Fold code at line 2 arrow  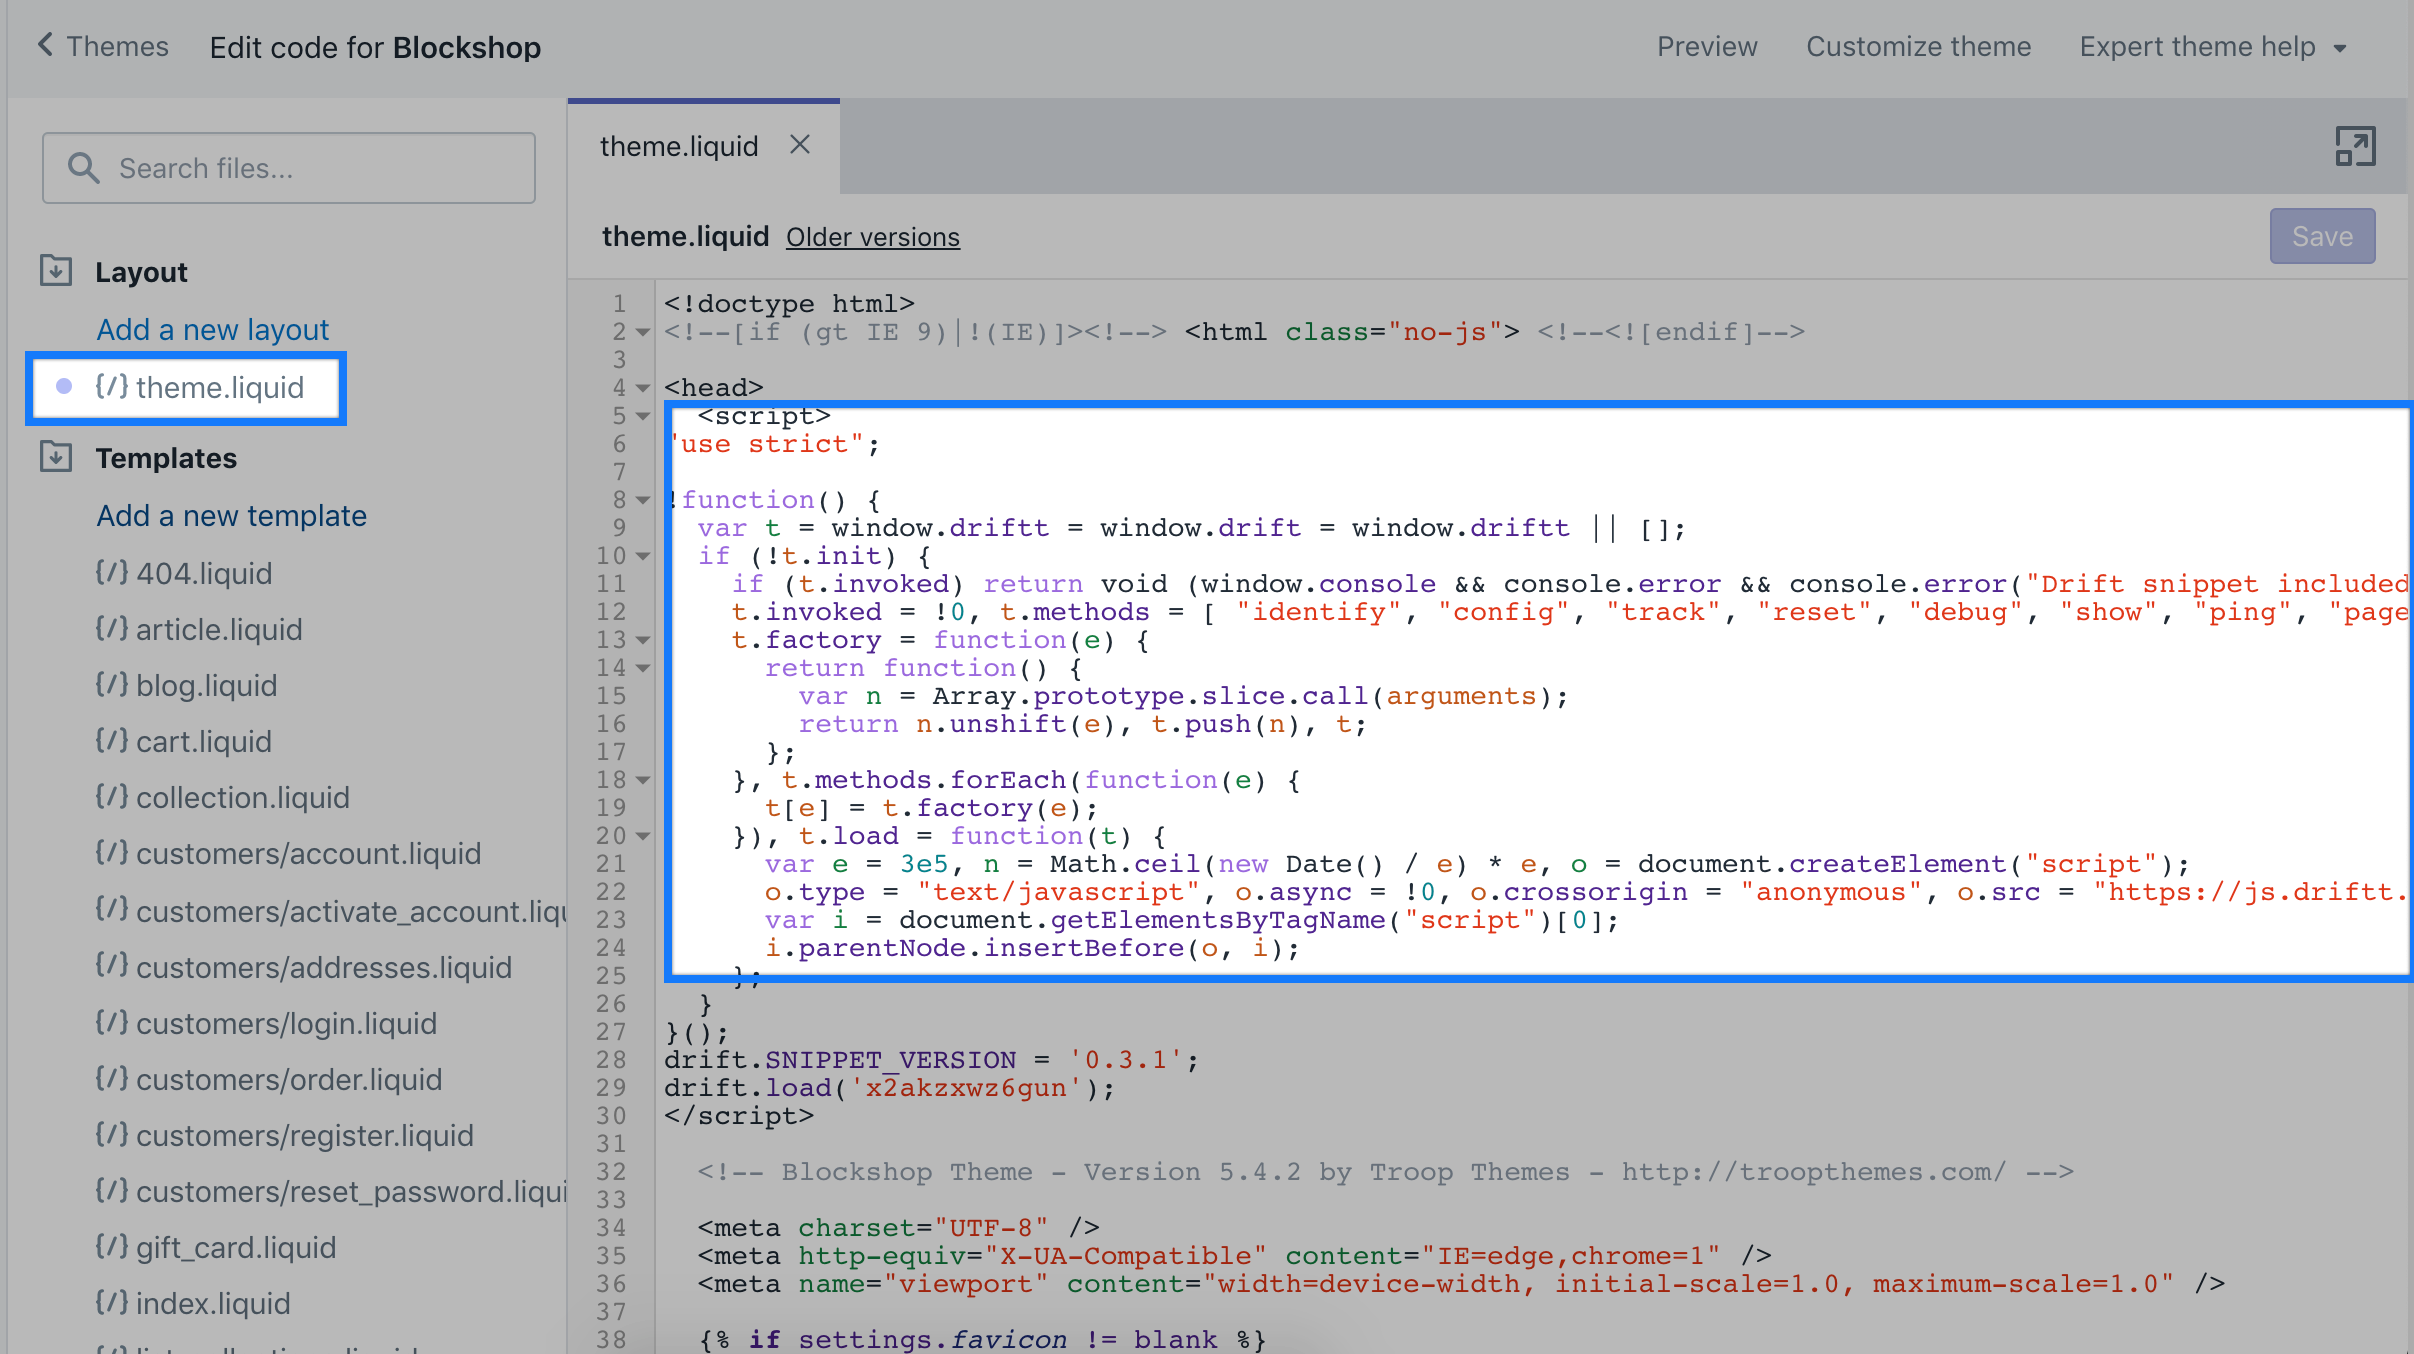(643, 332)
